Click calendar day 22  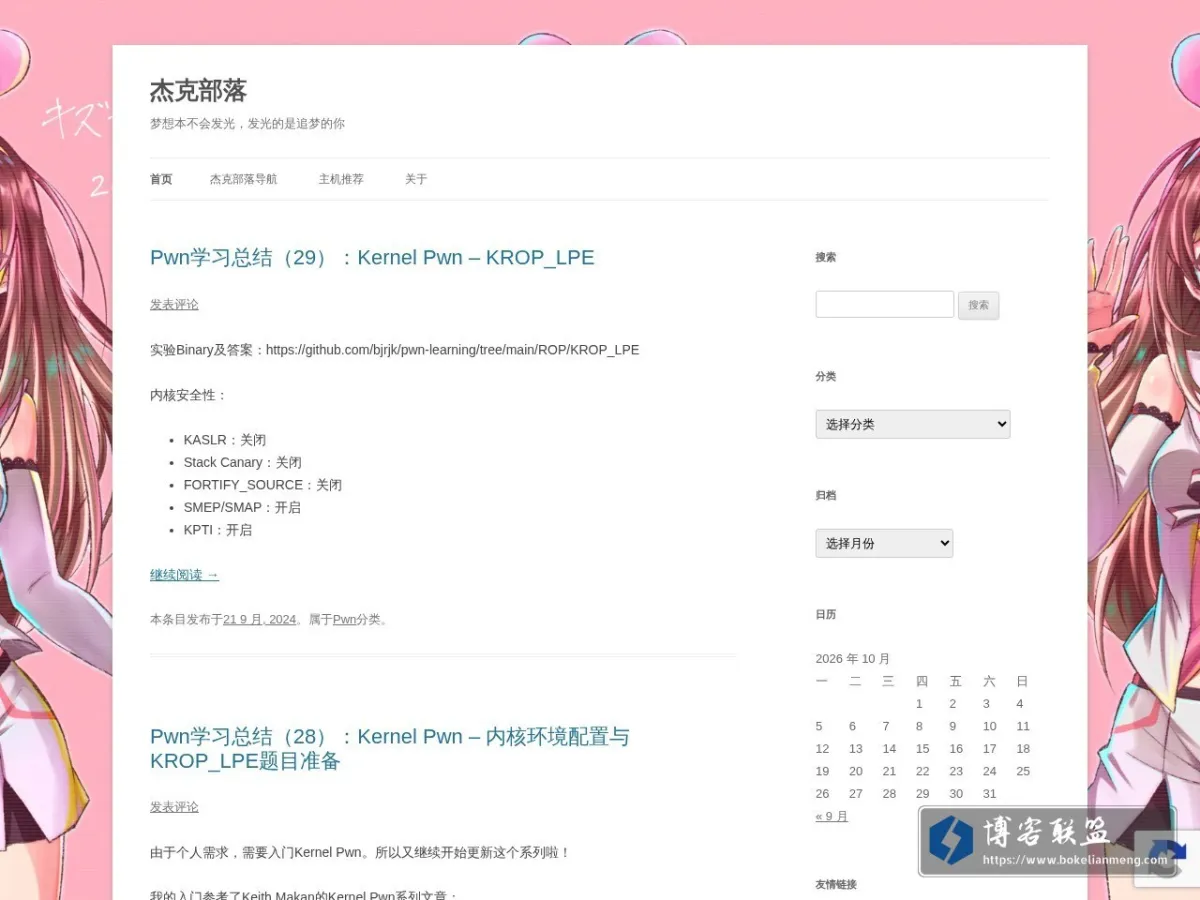922,771
